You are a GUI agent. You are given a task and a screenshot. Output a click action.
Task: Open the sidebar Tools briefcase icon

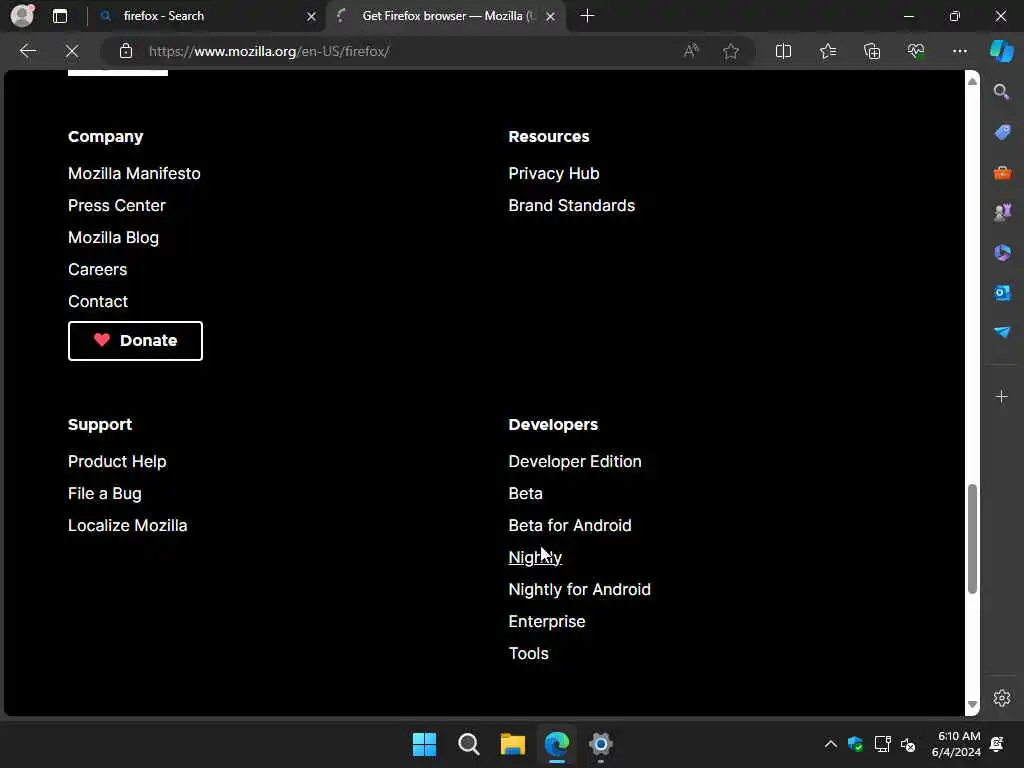click(x=1002, y=173)
